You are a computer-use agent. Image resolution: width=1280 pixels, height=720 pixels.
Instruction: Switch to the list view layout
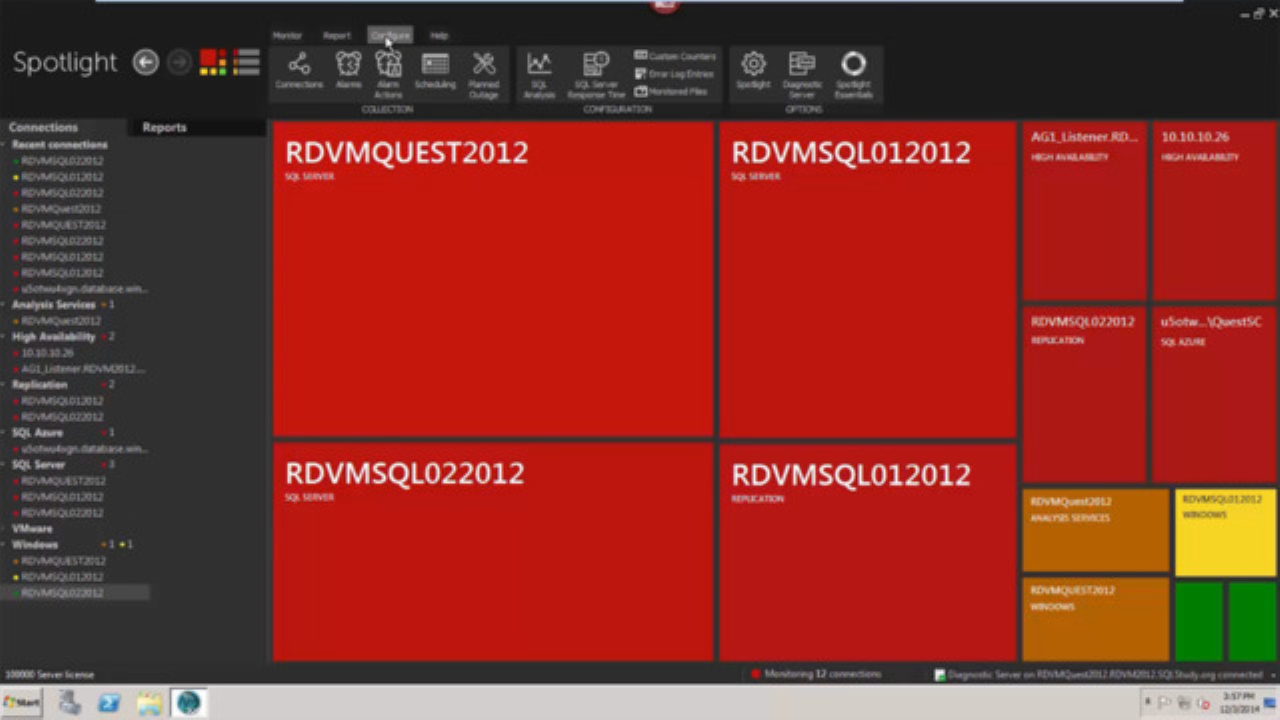(246, 62)
